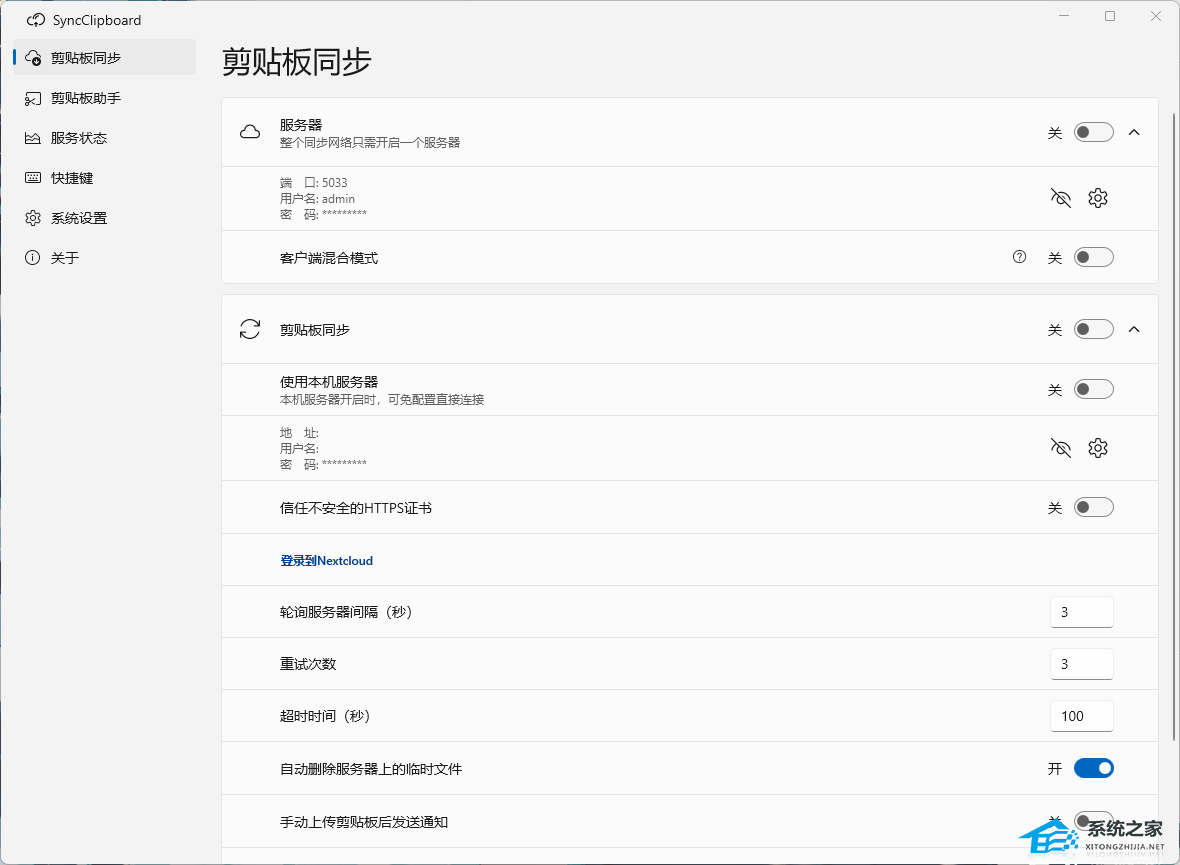
Task: Enable the 服务器 toggle switch
Action: pyautogui.click(x=1093, y=132)
